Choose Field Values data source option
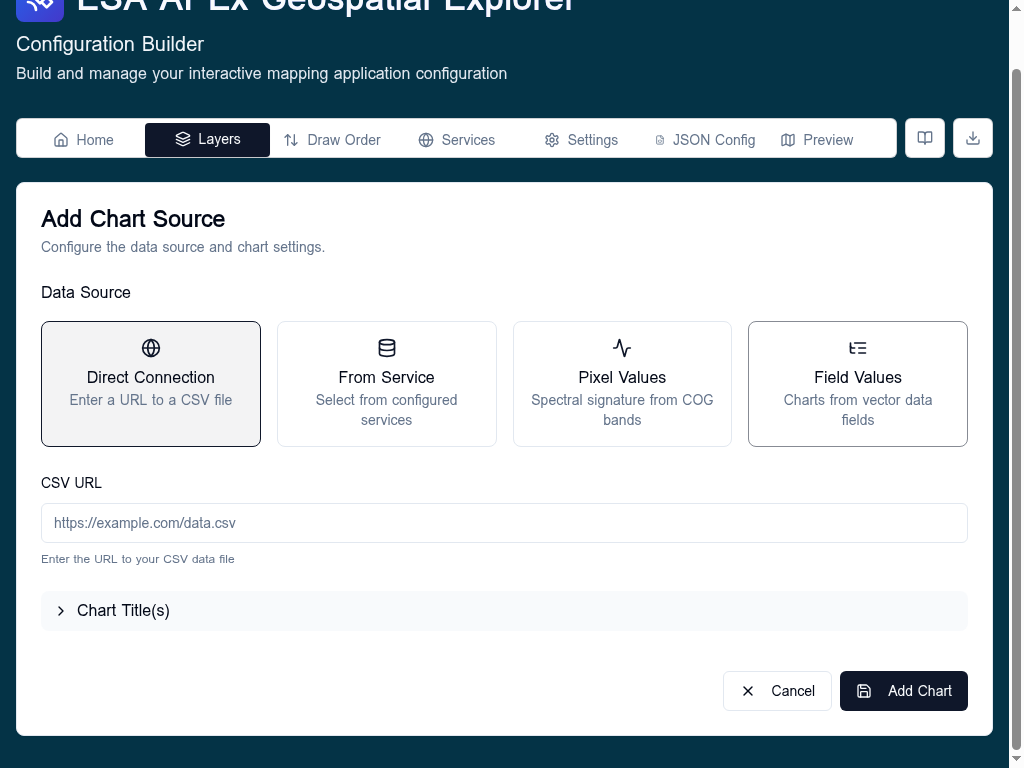 (x=857, y=384)
